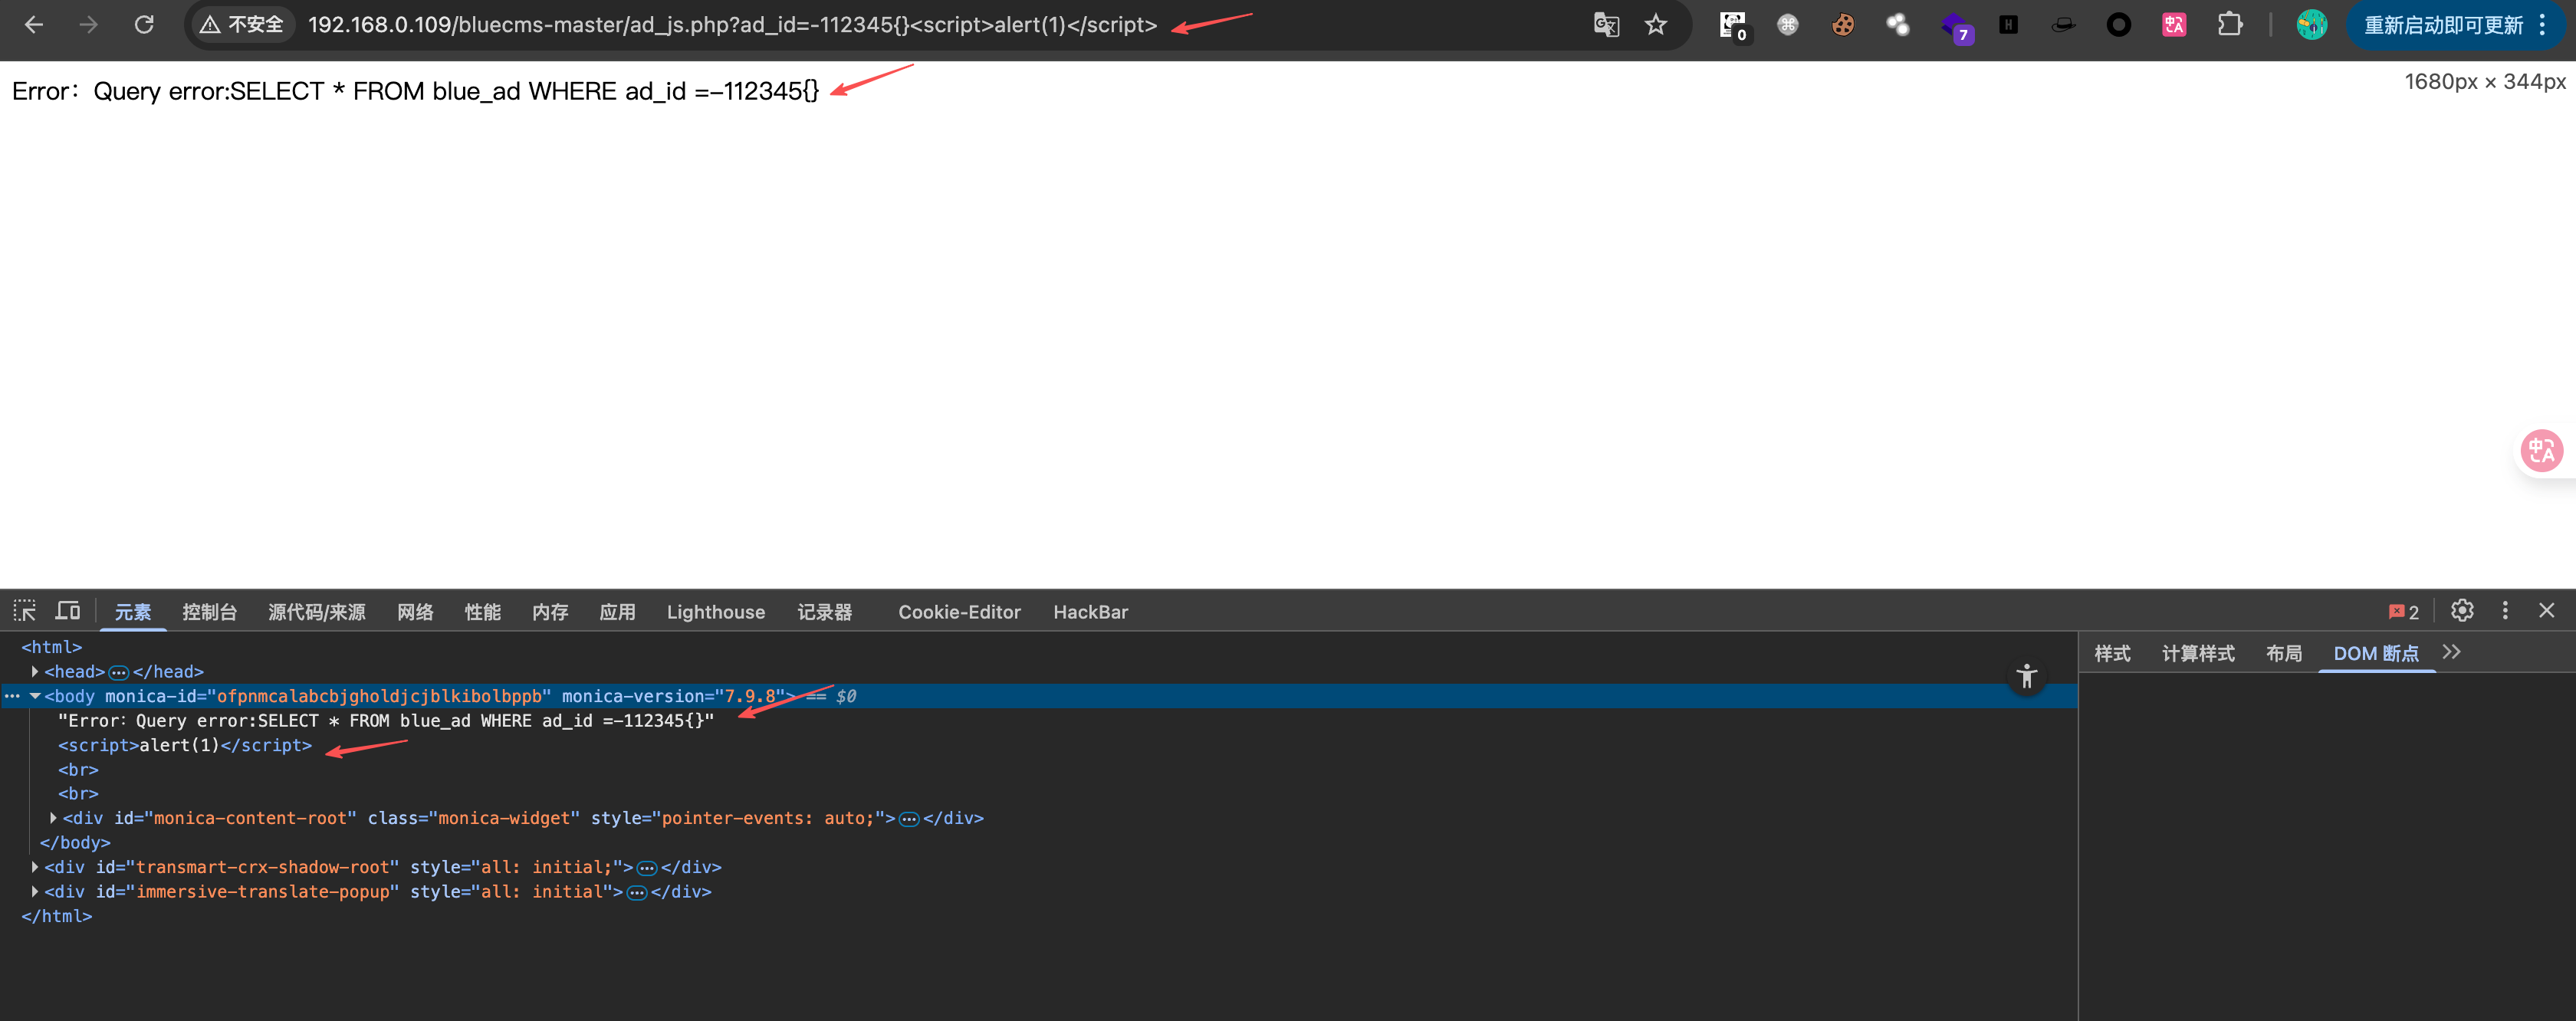Click the browser back arrow
2576x1021 pixels.
(34, 24)
